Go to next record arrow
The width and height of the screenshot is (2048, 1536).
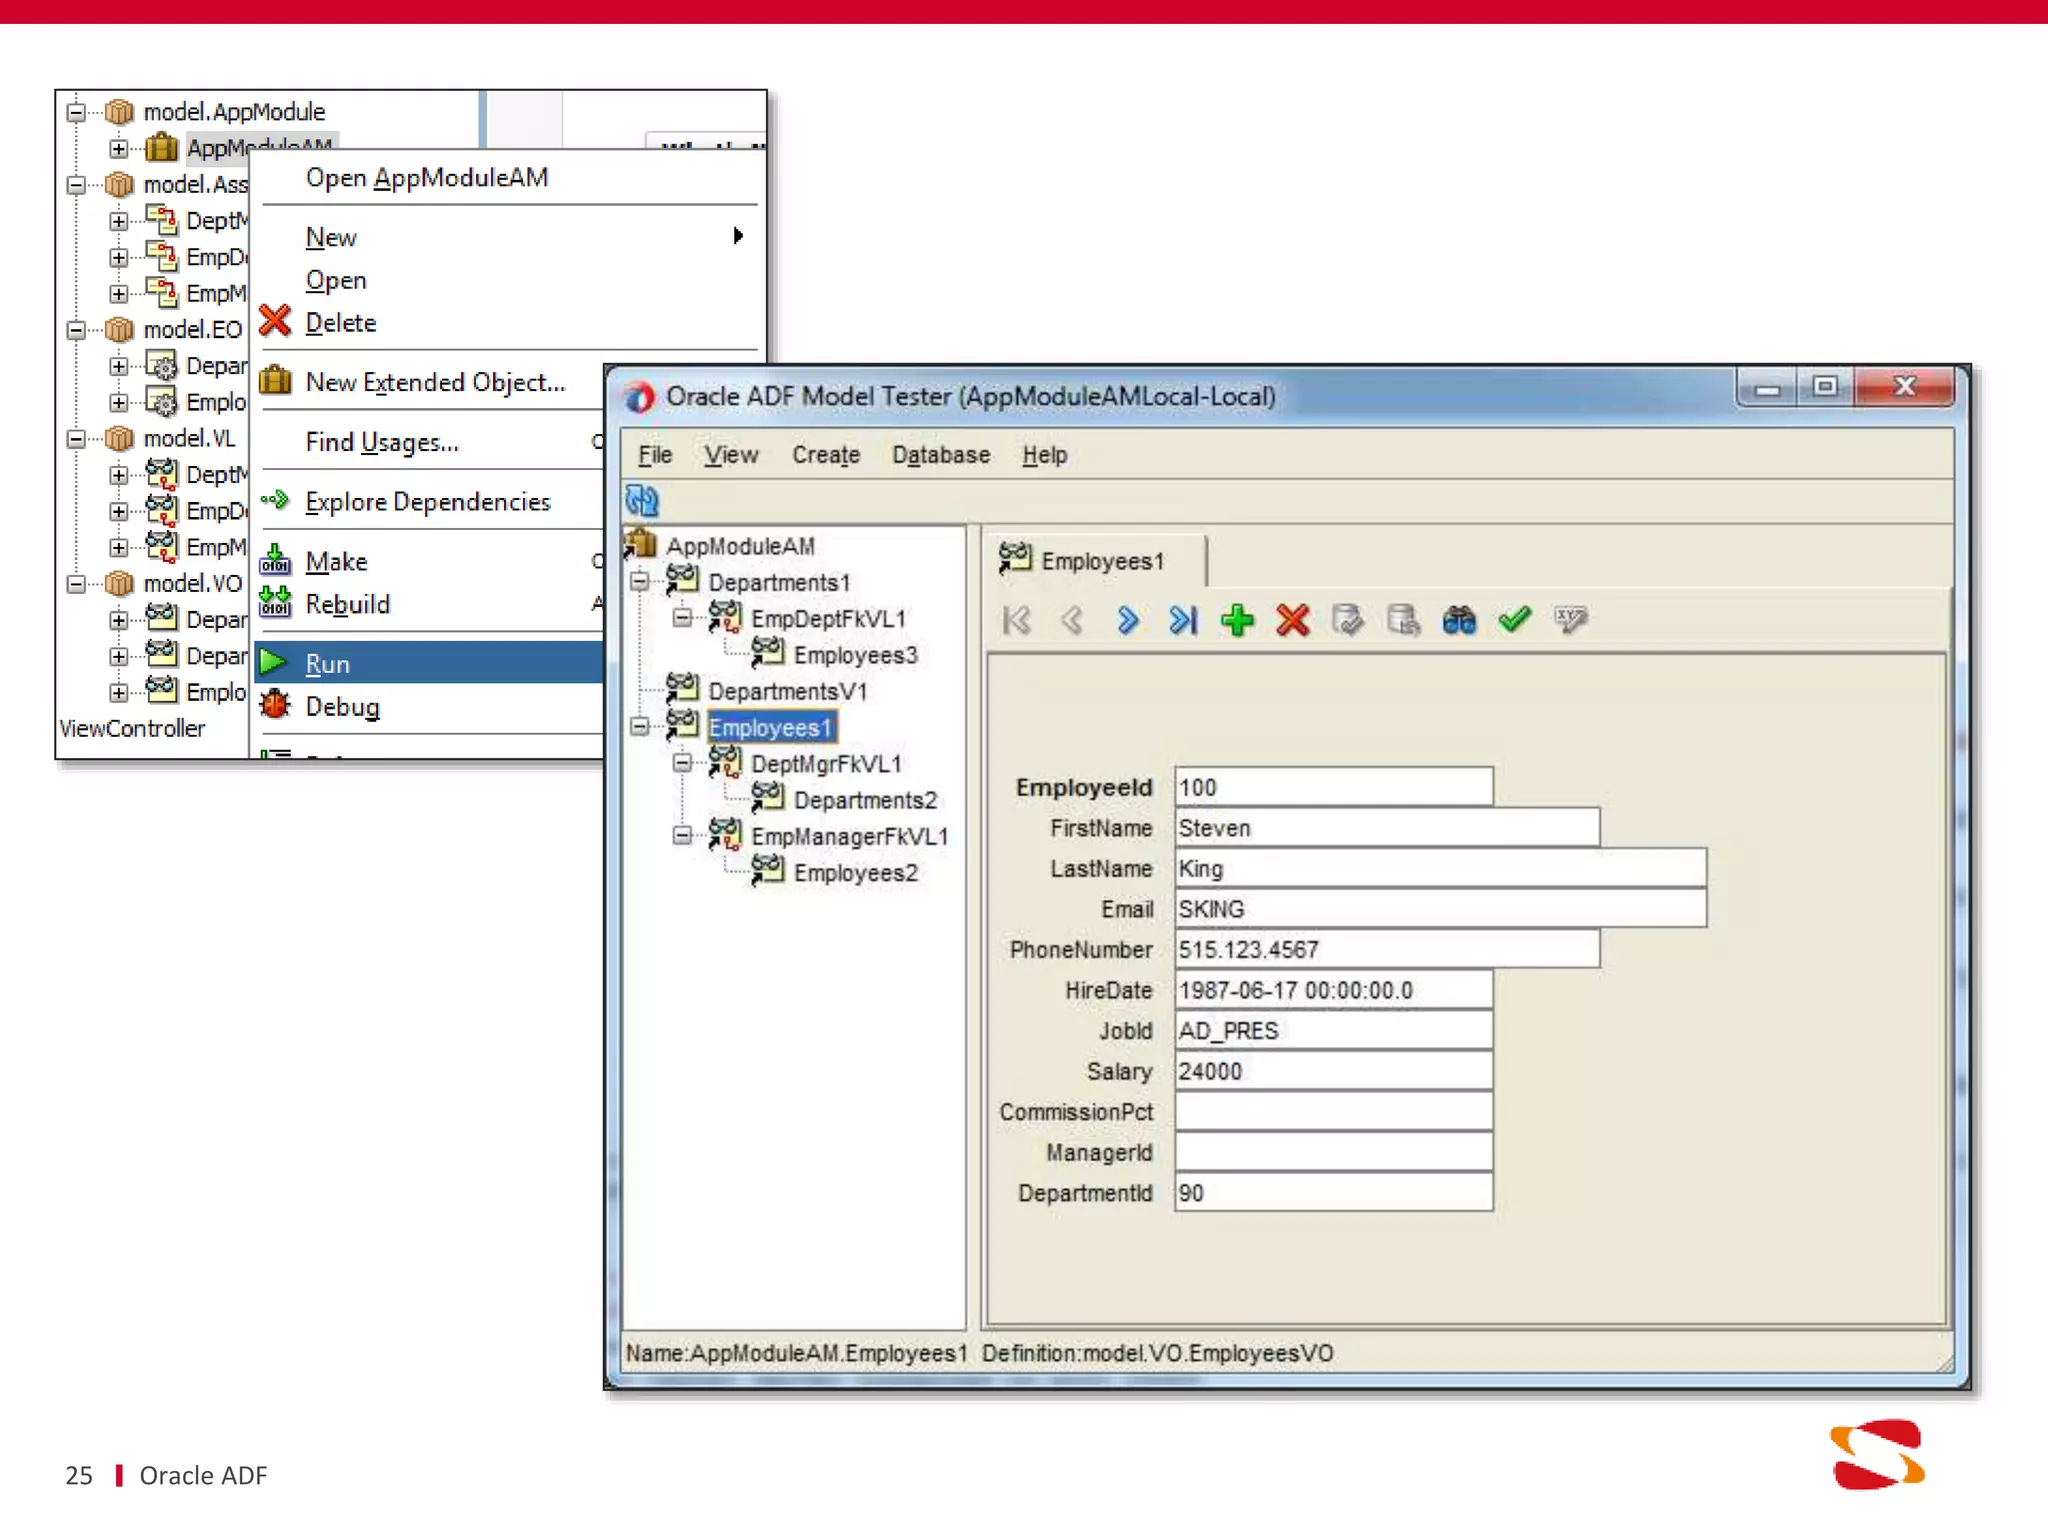[x=1127, y=621]
